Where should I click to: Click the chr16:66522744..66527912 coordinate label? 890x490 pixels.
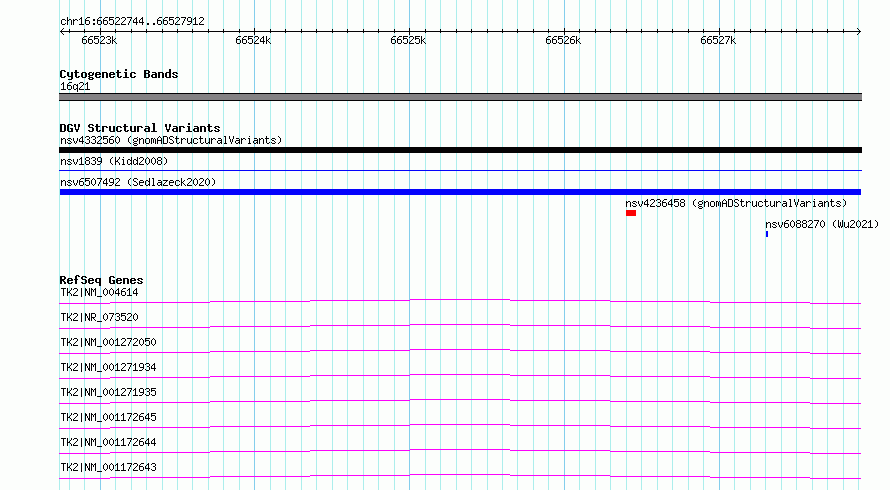point(132,21)
